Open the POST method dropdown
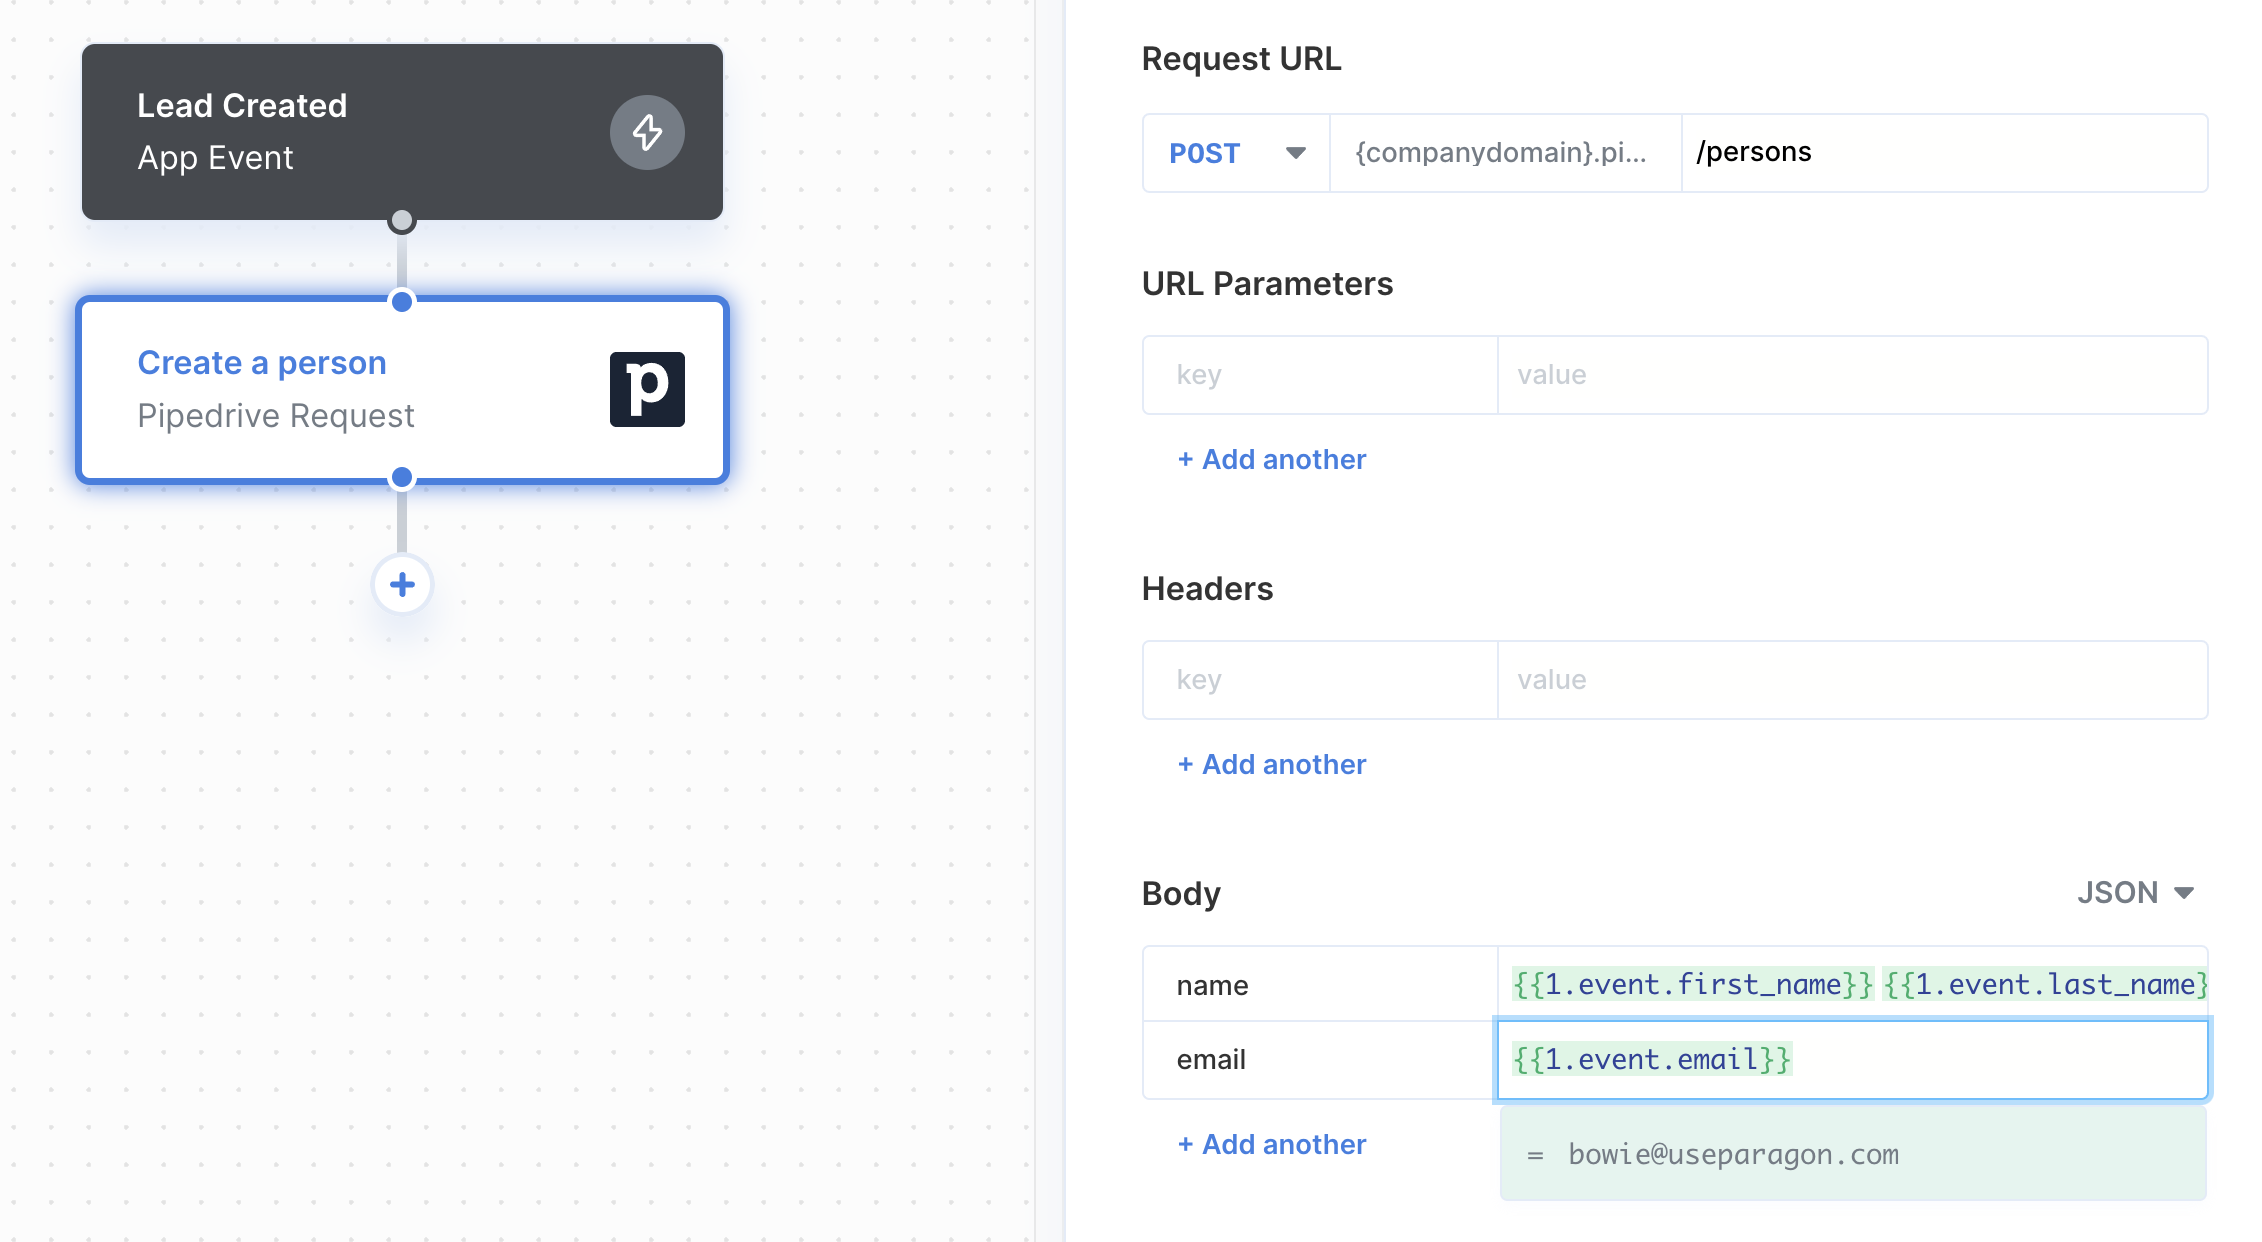This screenshot has height=1242, width=2262. click(x=1237, y=153)
